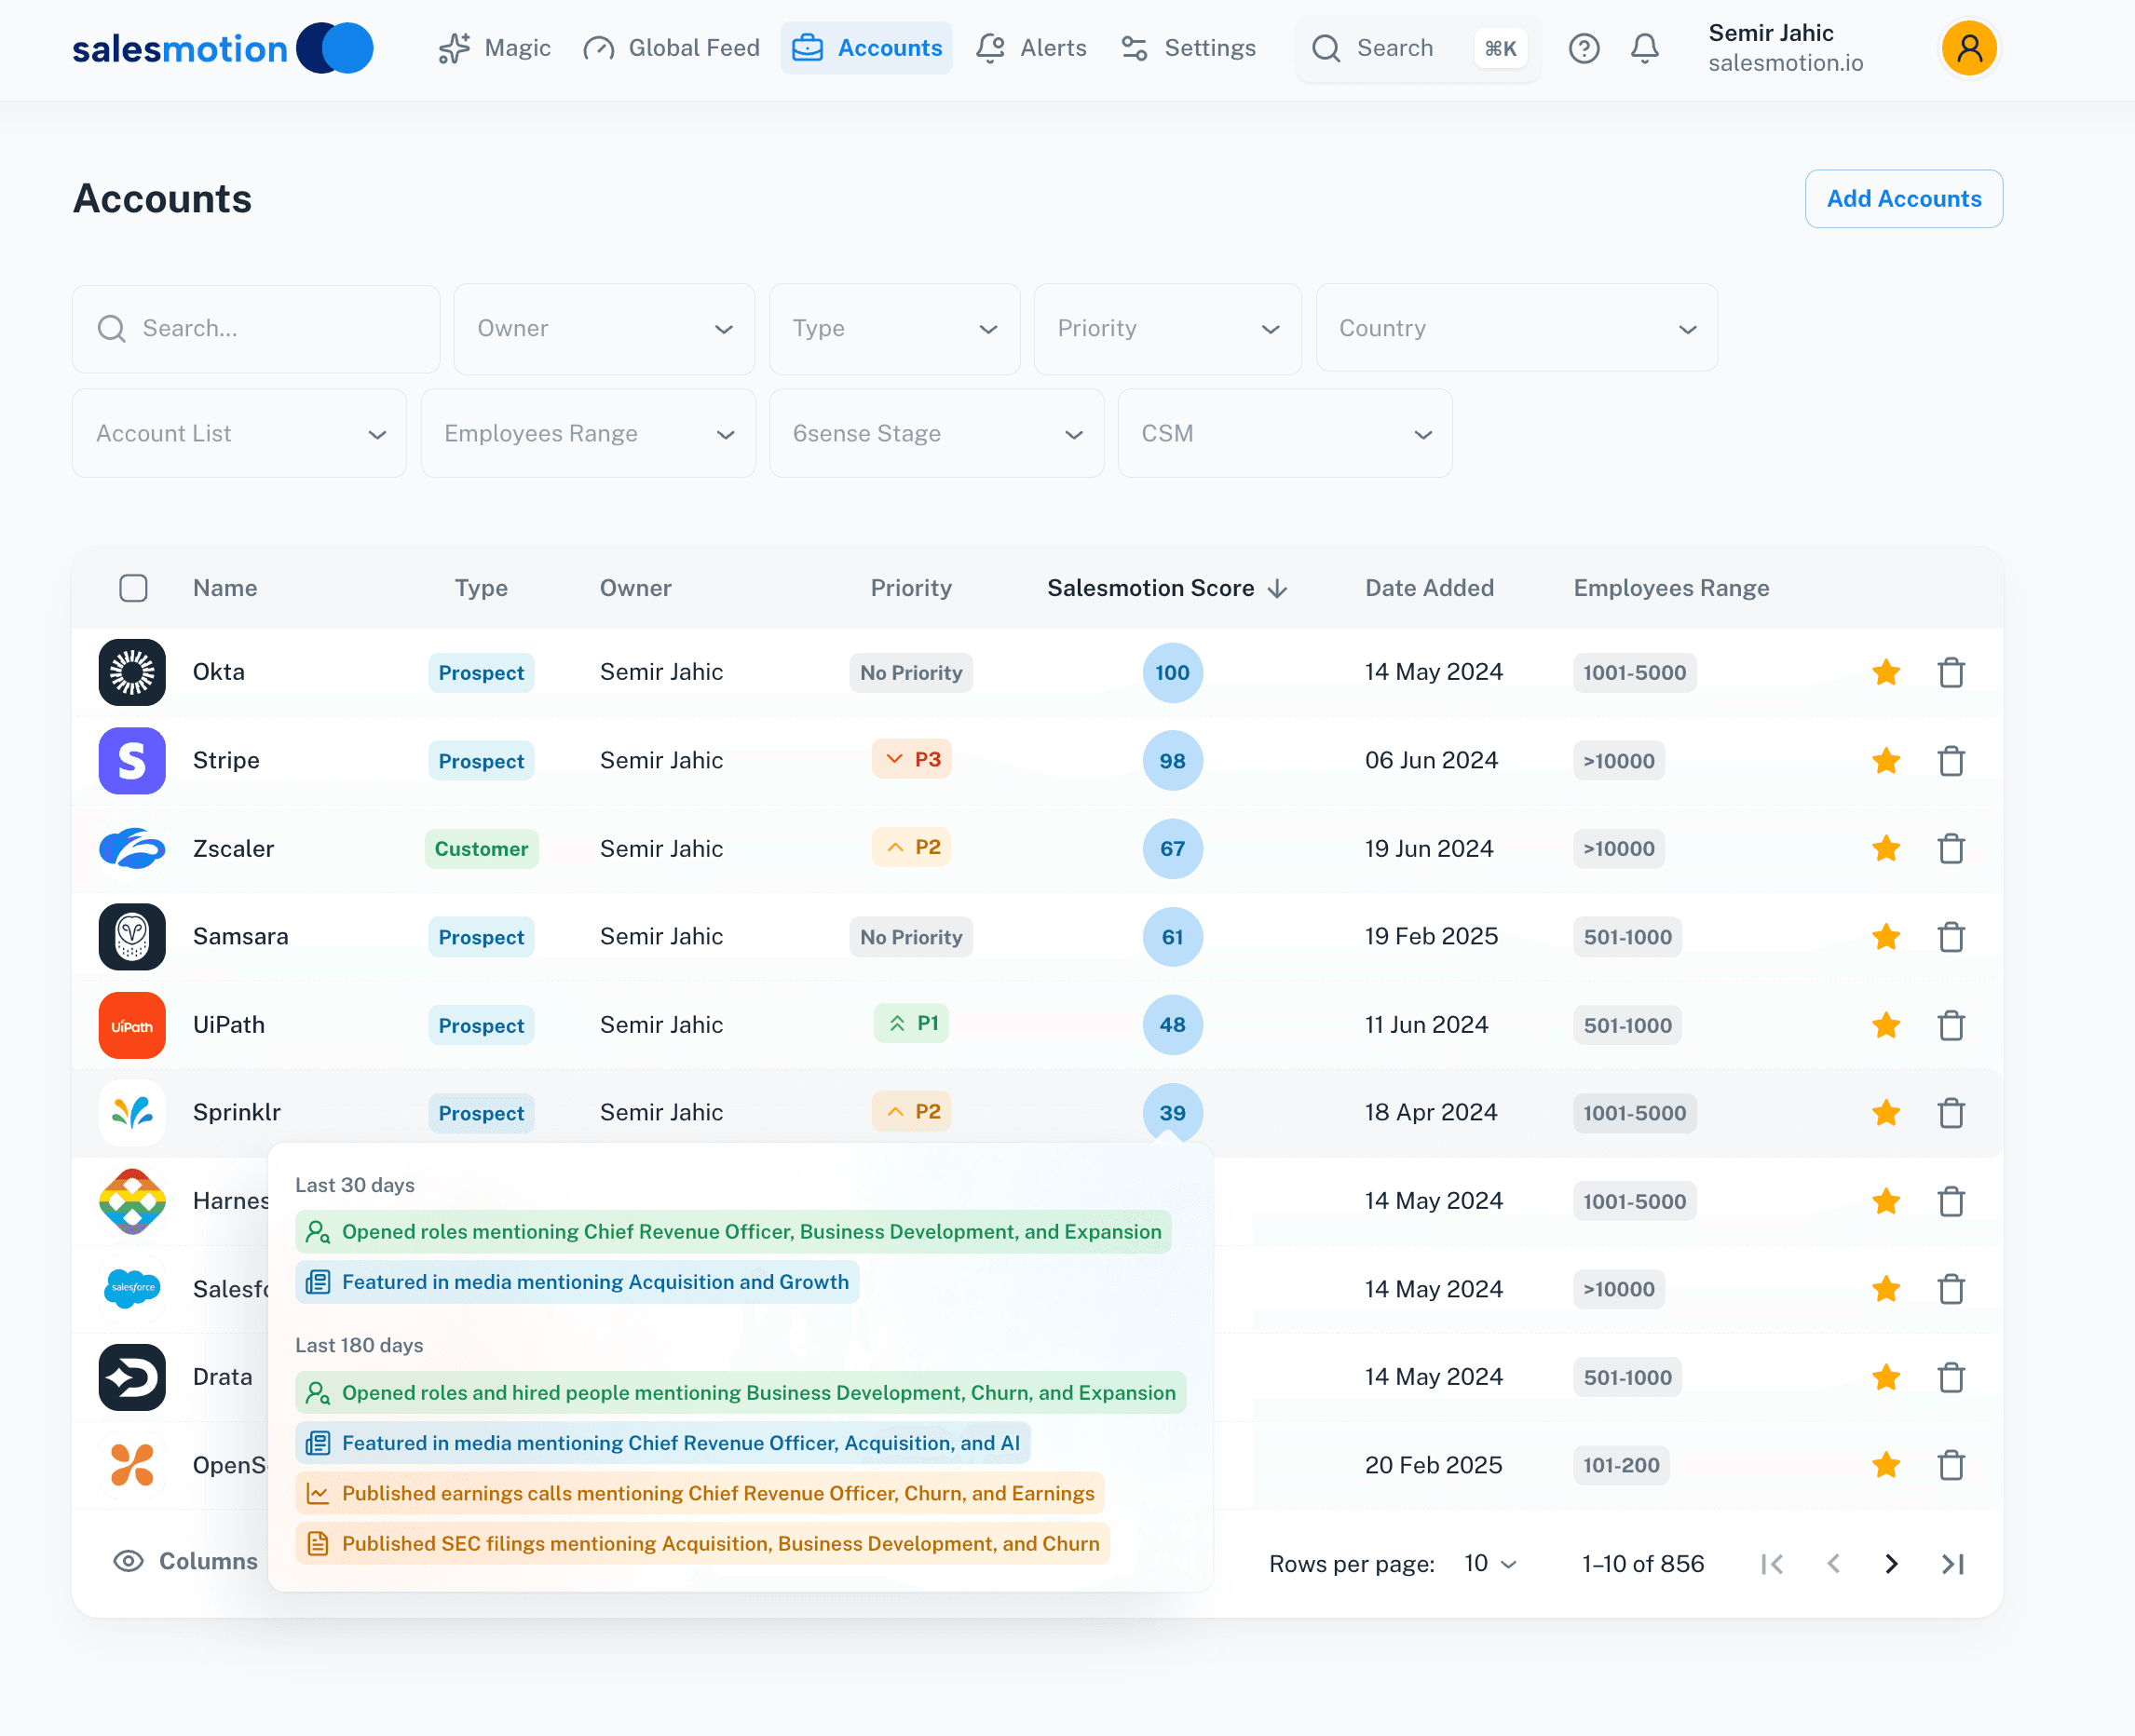The height and width of the screenshot is (1736, 2135).
Task: Jump to the first page arrow
Action: pyautogui.click(x=1772, y=1563)
